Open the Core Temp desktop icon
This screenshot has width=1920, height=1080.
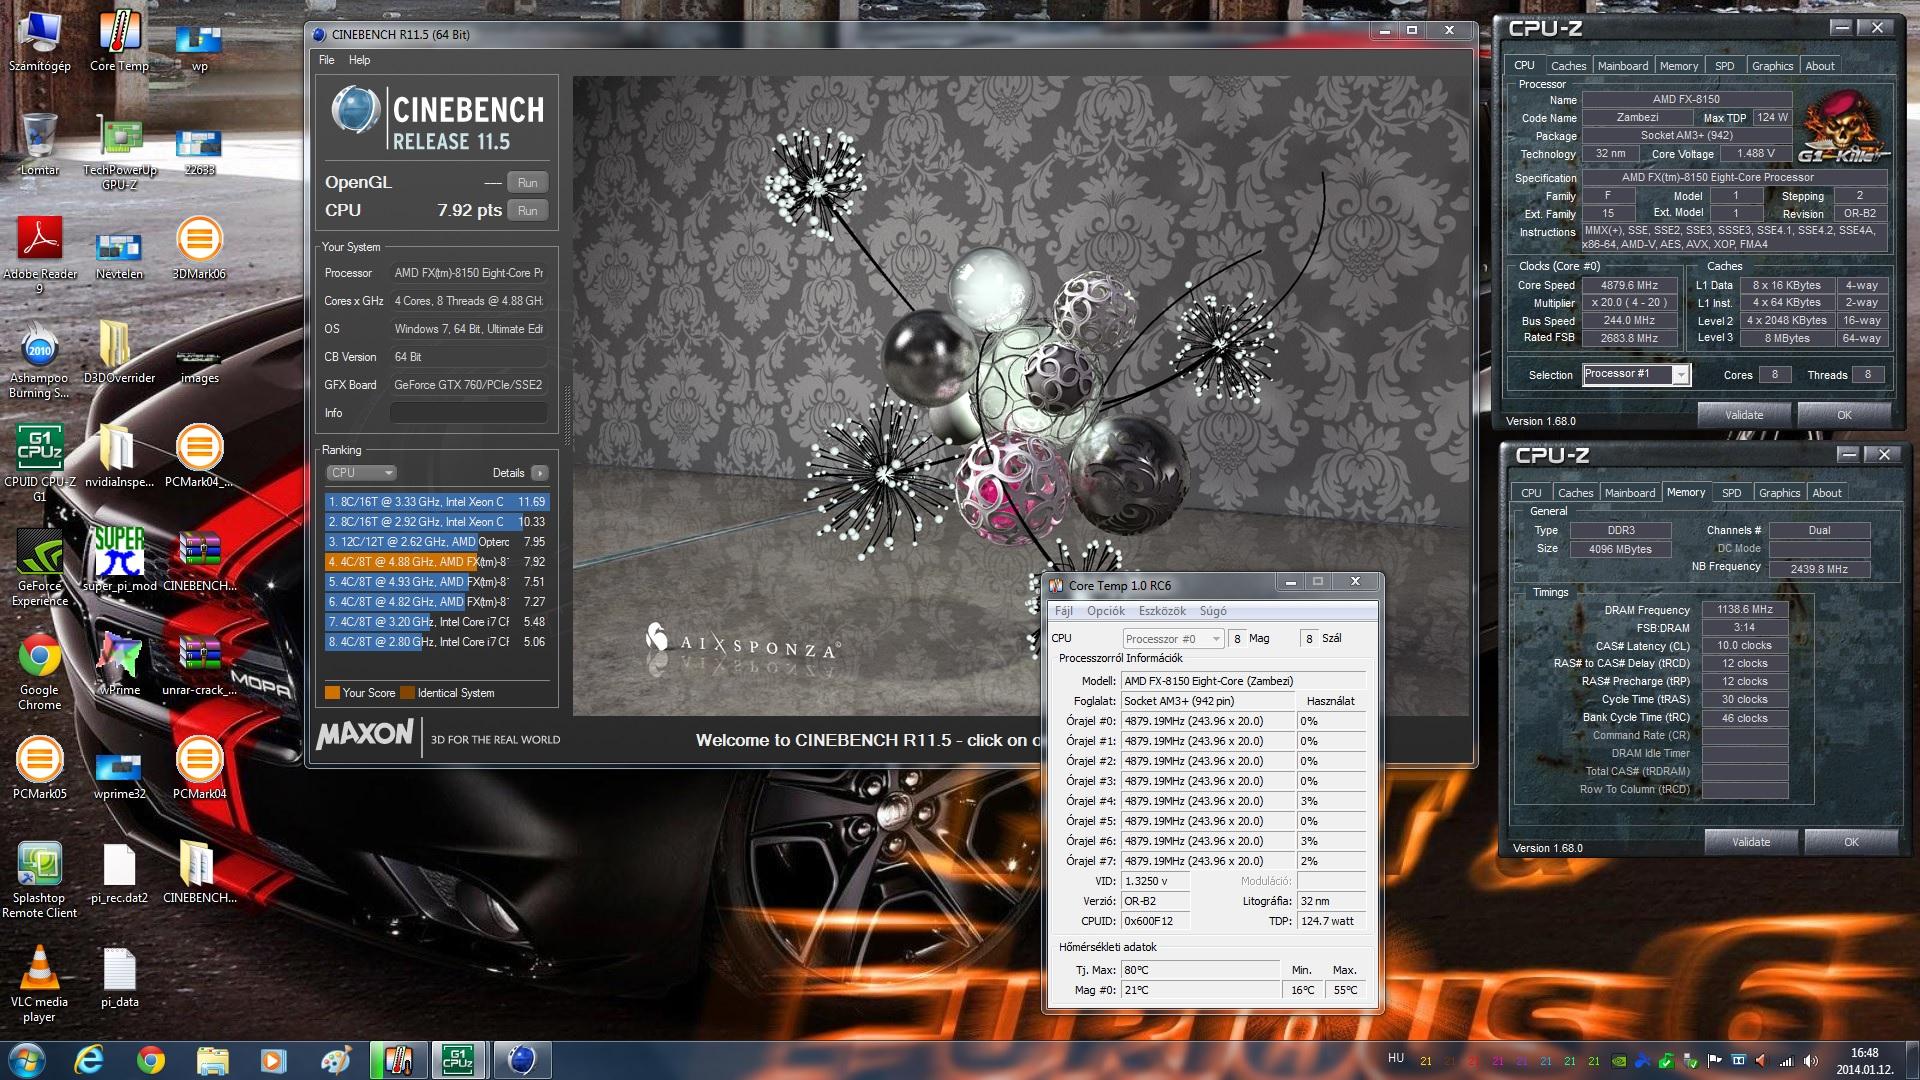119,40
